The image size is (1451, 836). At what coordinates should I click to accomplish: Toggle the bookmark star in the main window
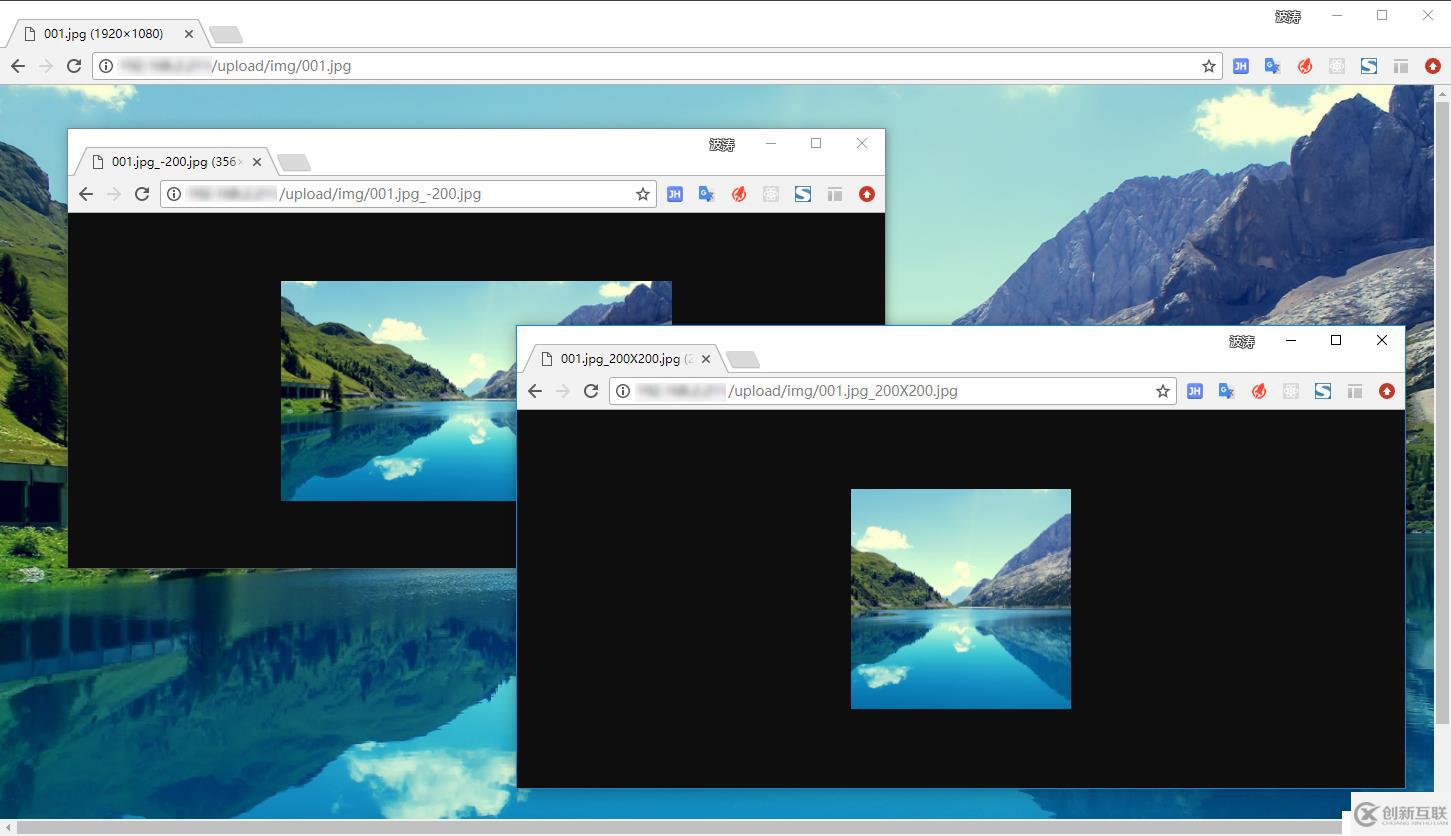1209,66
